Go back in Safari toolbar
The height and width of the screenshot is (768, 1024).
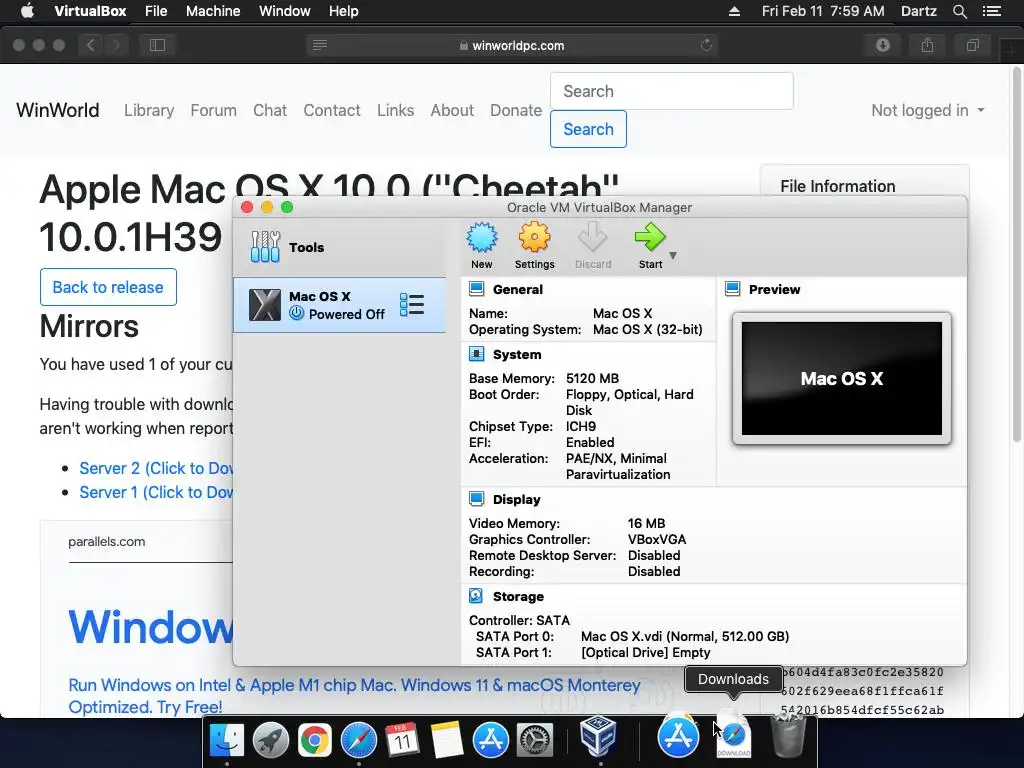coord(91,45)
